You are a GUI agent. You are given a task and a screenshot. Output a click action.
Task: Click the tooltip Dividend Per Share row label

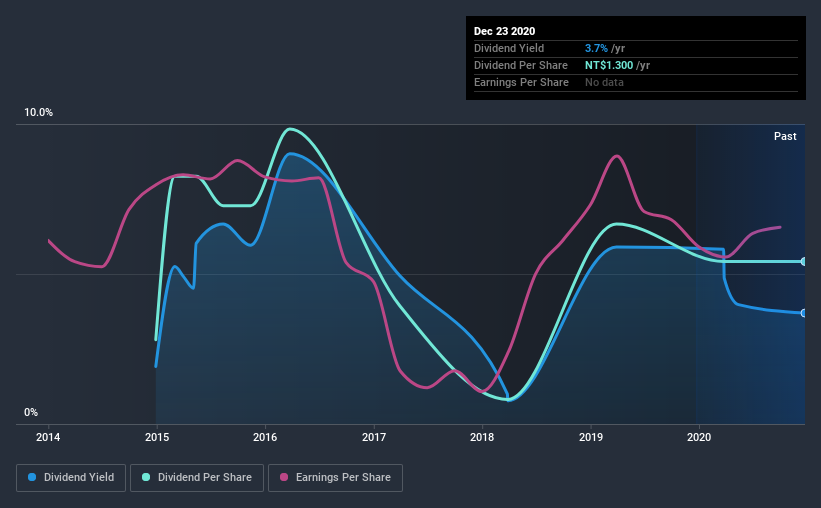(x=520, y=65)
